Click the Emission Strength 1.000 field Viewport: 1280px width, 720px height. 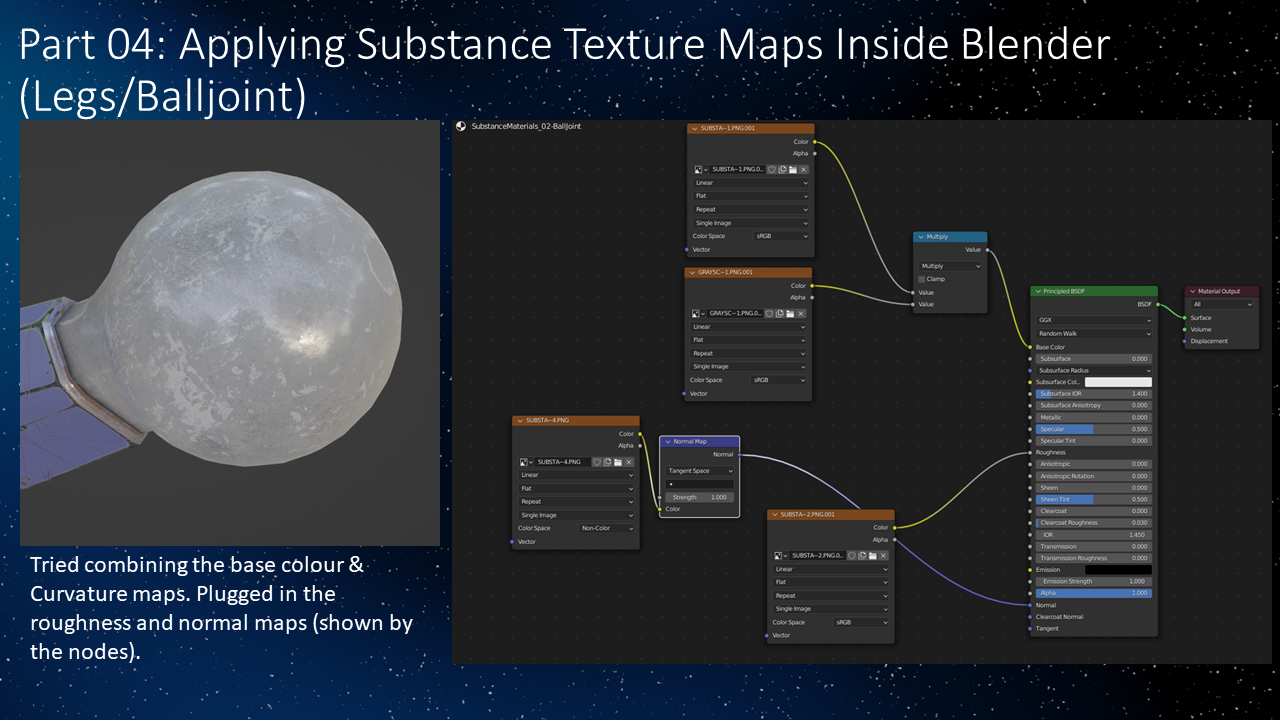point(1094,581)
